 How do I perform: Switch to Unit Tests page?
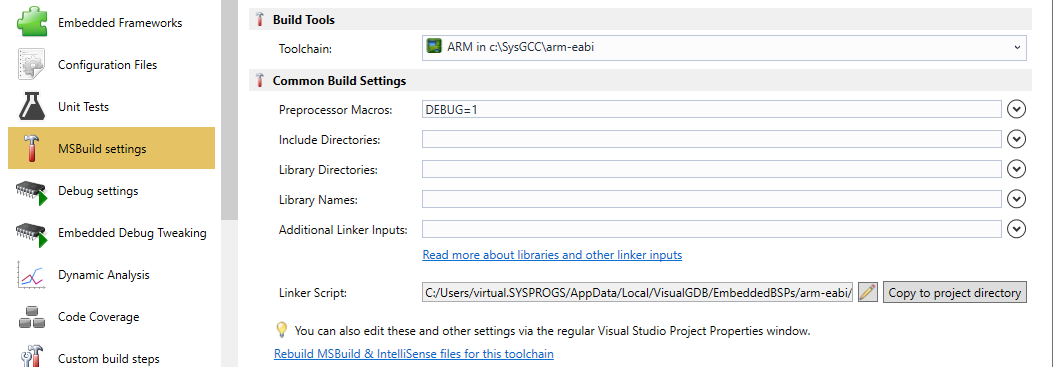(x=111, y=107)
